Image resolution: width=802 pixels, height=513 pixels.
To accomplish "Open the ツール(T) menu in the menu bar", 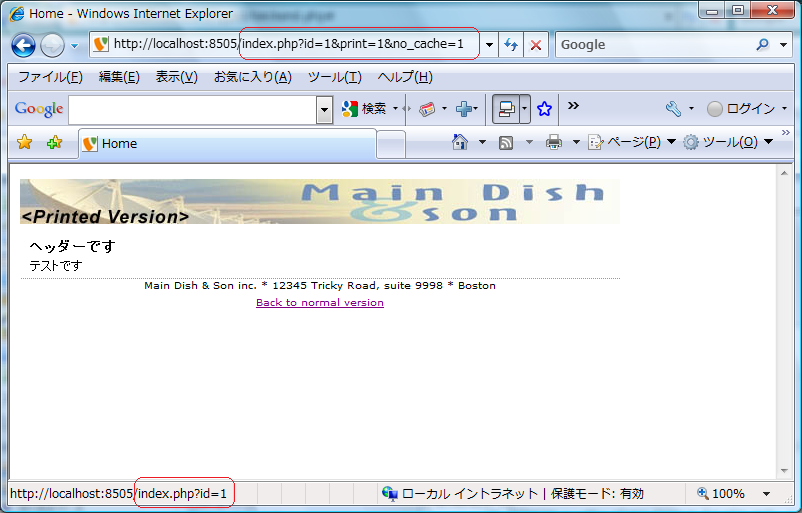I will point(335,77).
